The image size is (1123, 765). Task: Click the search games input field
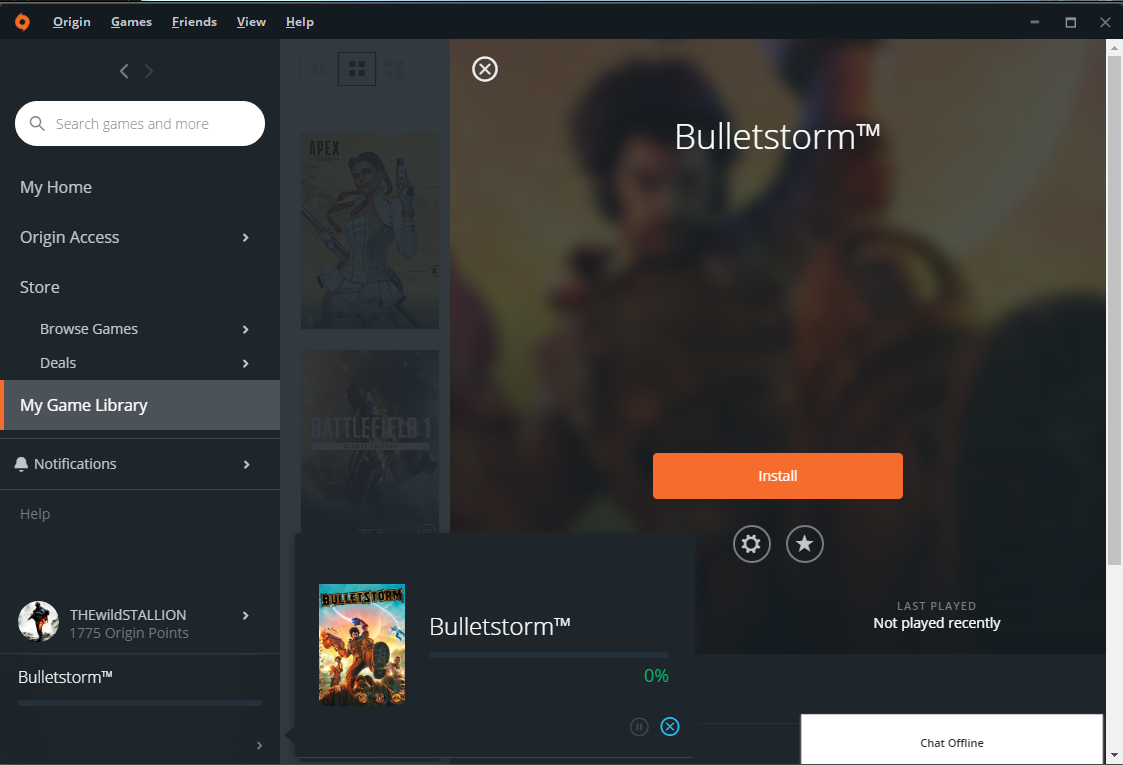click(x=140, y=123)
